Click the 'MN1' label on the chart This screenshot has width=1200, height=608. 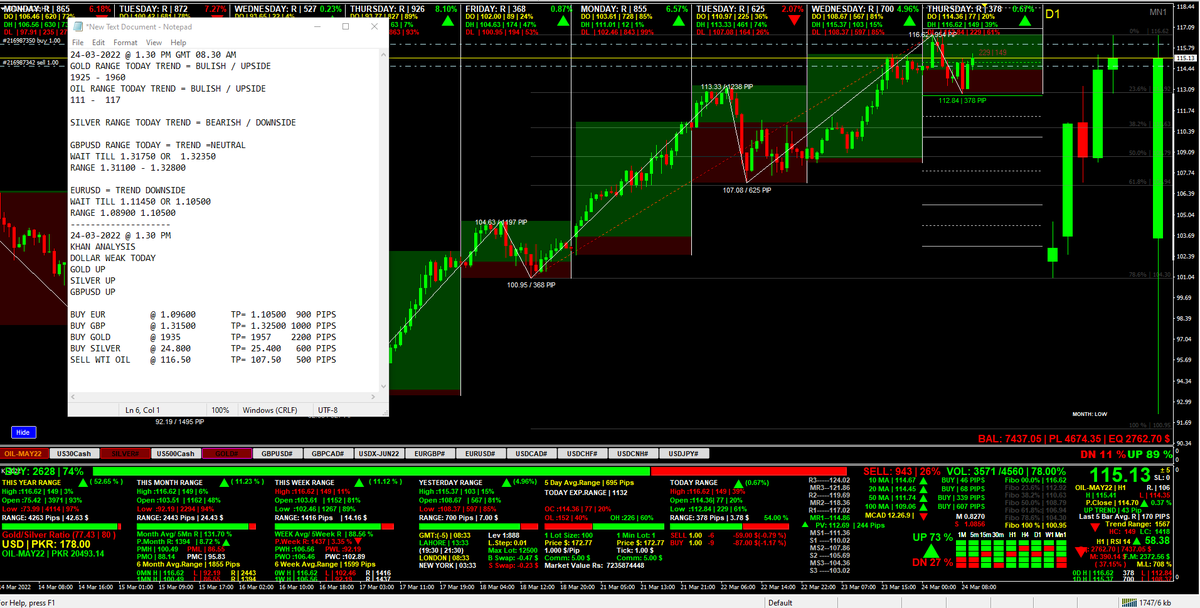tap(1157, 11)
